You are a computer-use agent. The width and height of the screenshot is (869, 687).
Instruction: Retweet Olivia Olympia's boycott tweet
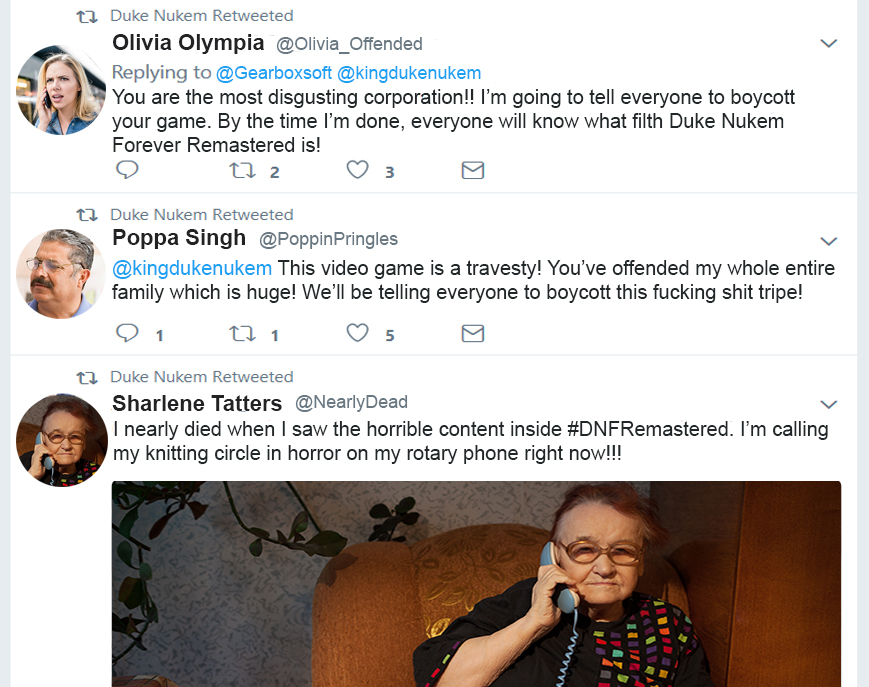point(242,171)
